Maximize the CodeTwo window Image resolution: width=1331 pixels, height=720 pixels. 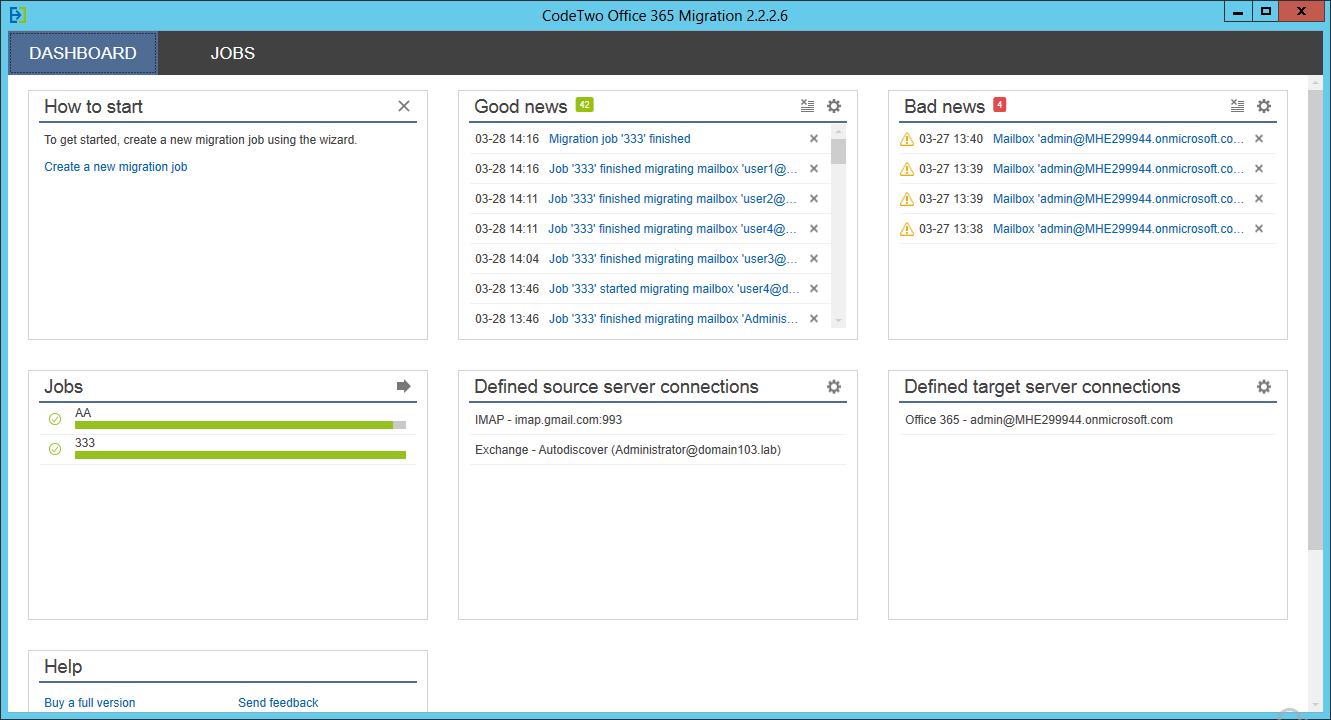(1265, 11)
